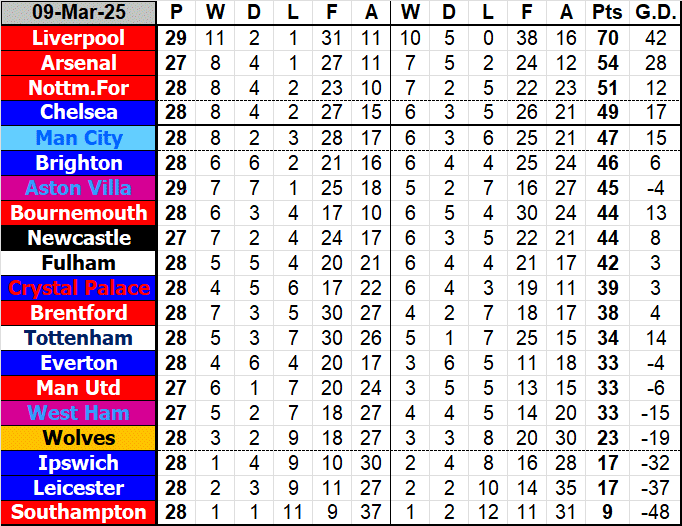Click the black Newcastle team cell
Screen dimensions: 682x526
pos(79,238)
